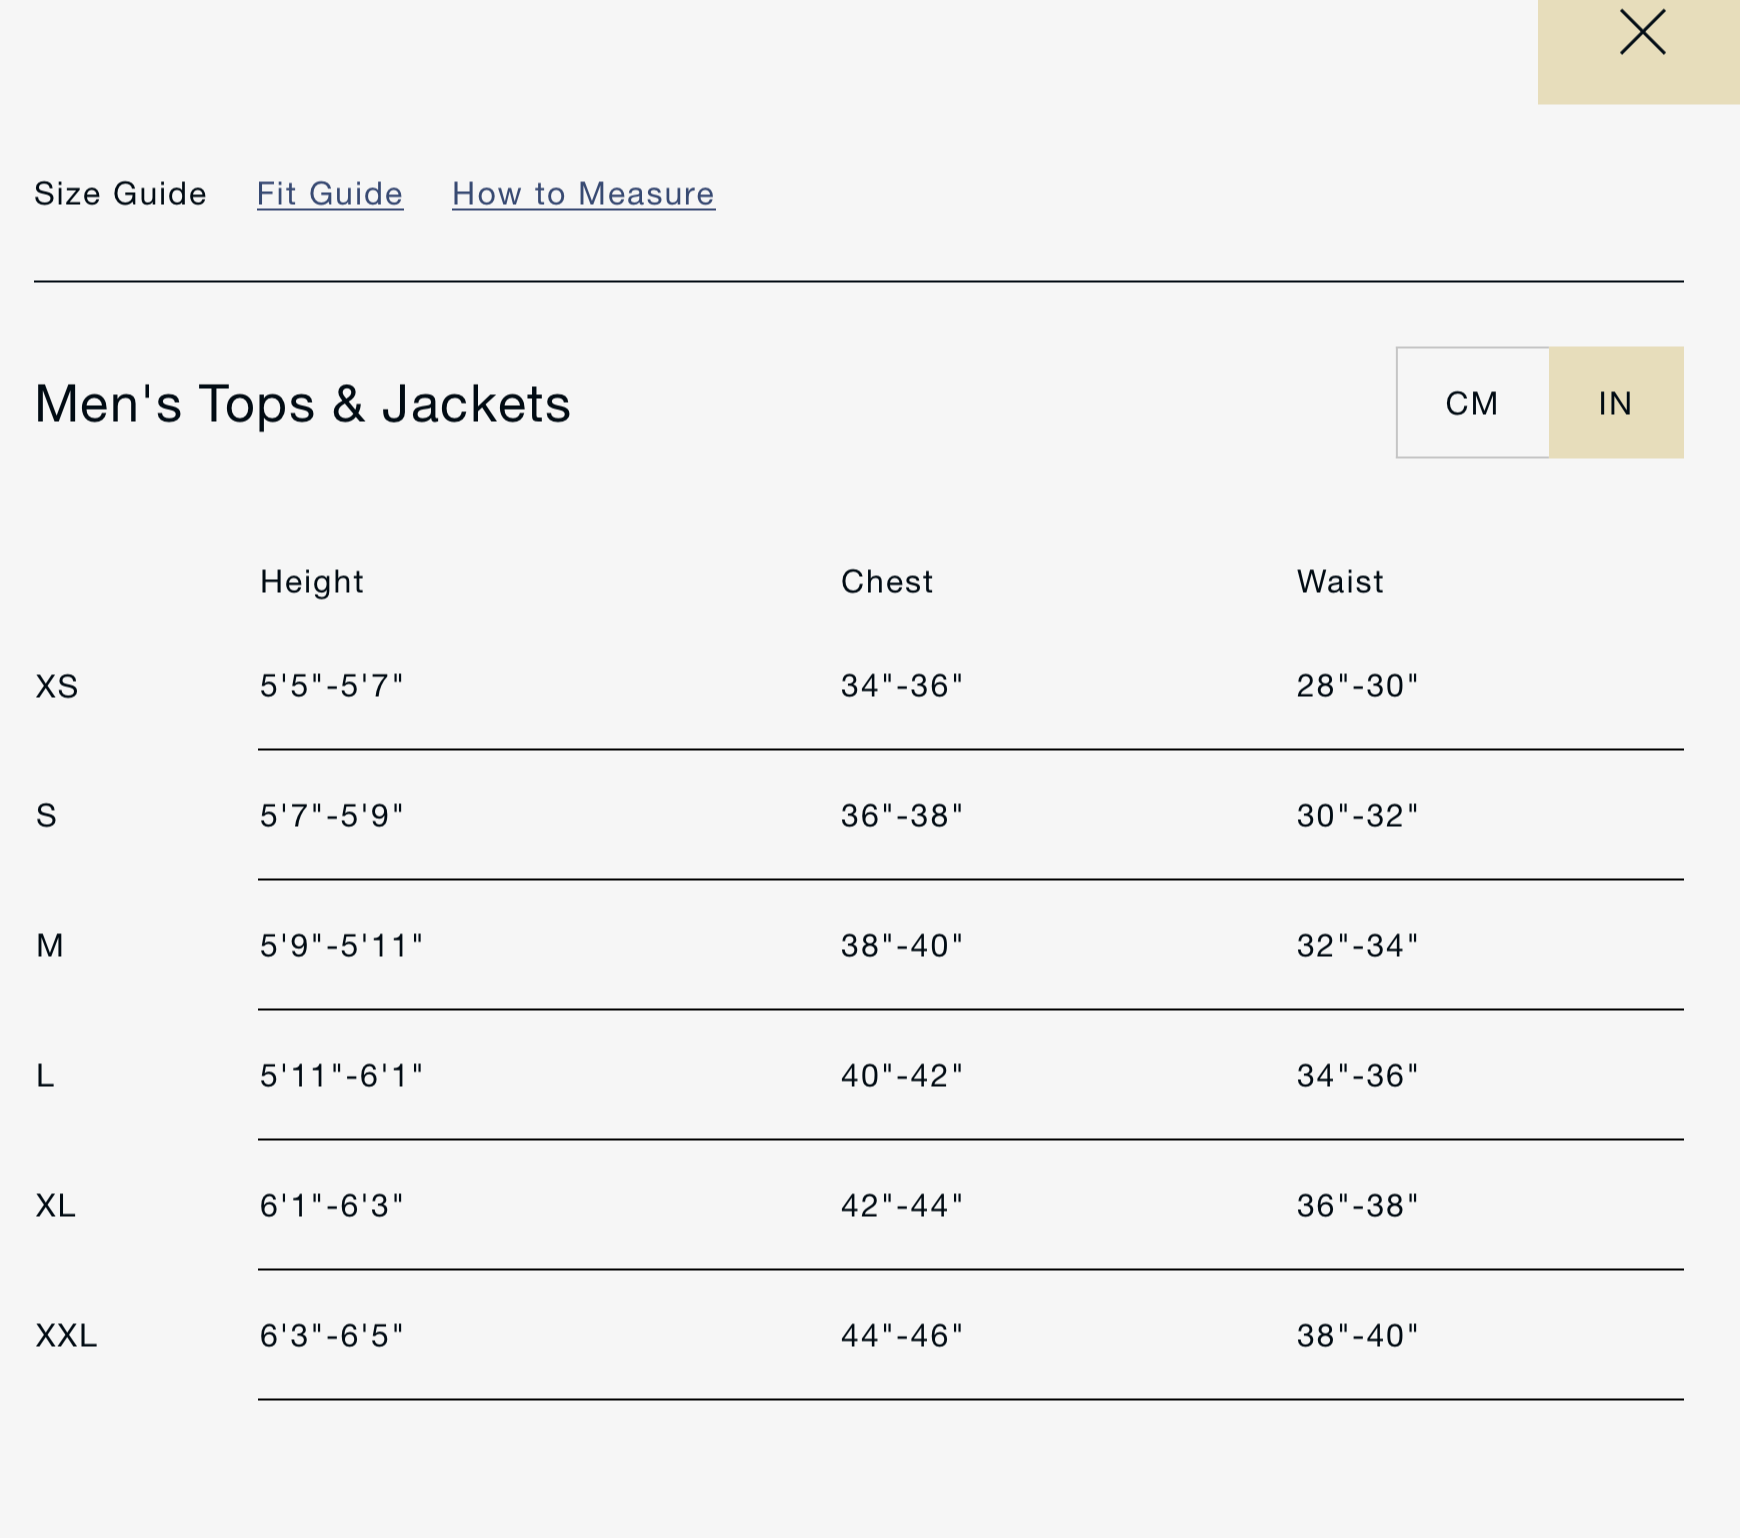Click the Waist column header
The image size is (1740, 1538).
1340,582
